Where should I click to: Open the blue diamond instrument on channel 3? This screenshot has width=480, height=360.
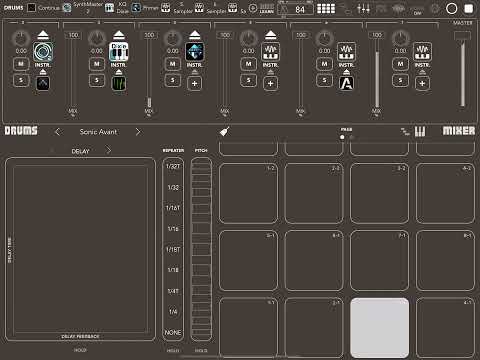click(195, 52)
